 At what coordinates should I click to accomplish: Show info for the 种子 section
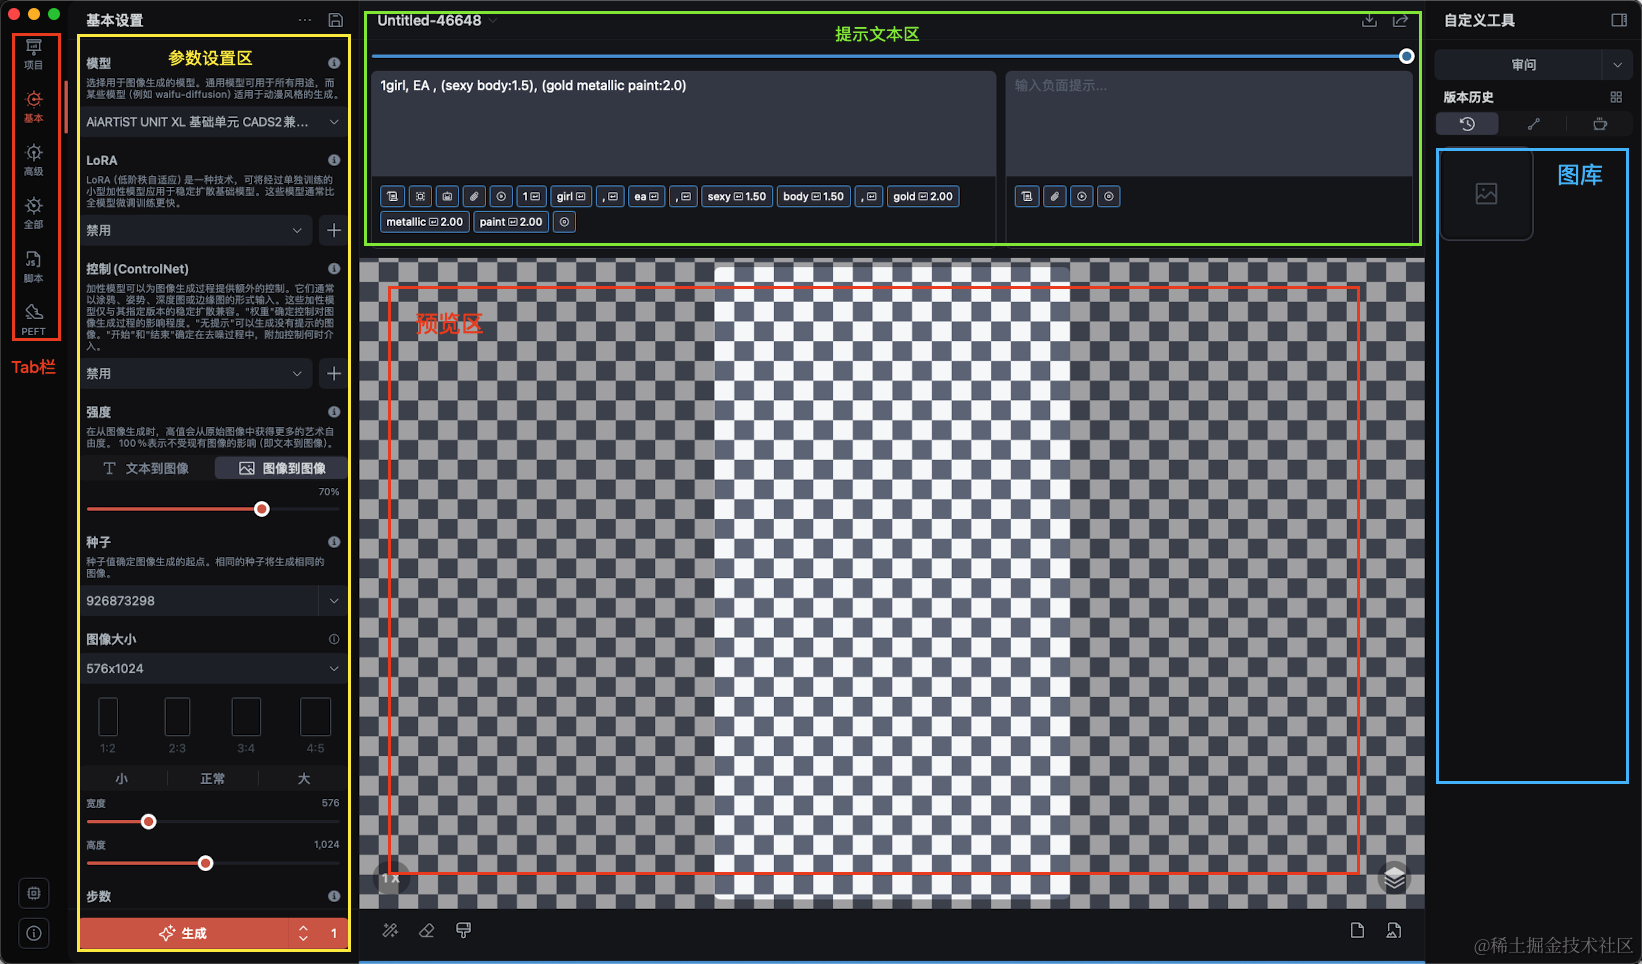click(x=334, y=542)
